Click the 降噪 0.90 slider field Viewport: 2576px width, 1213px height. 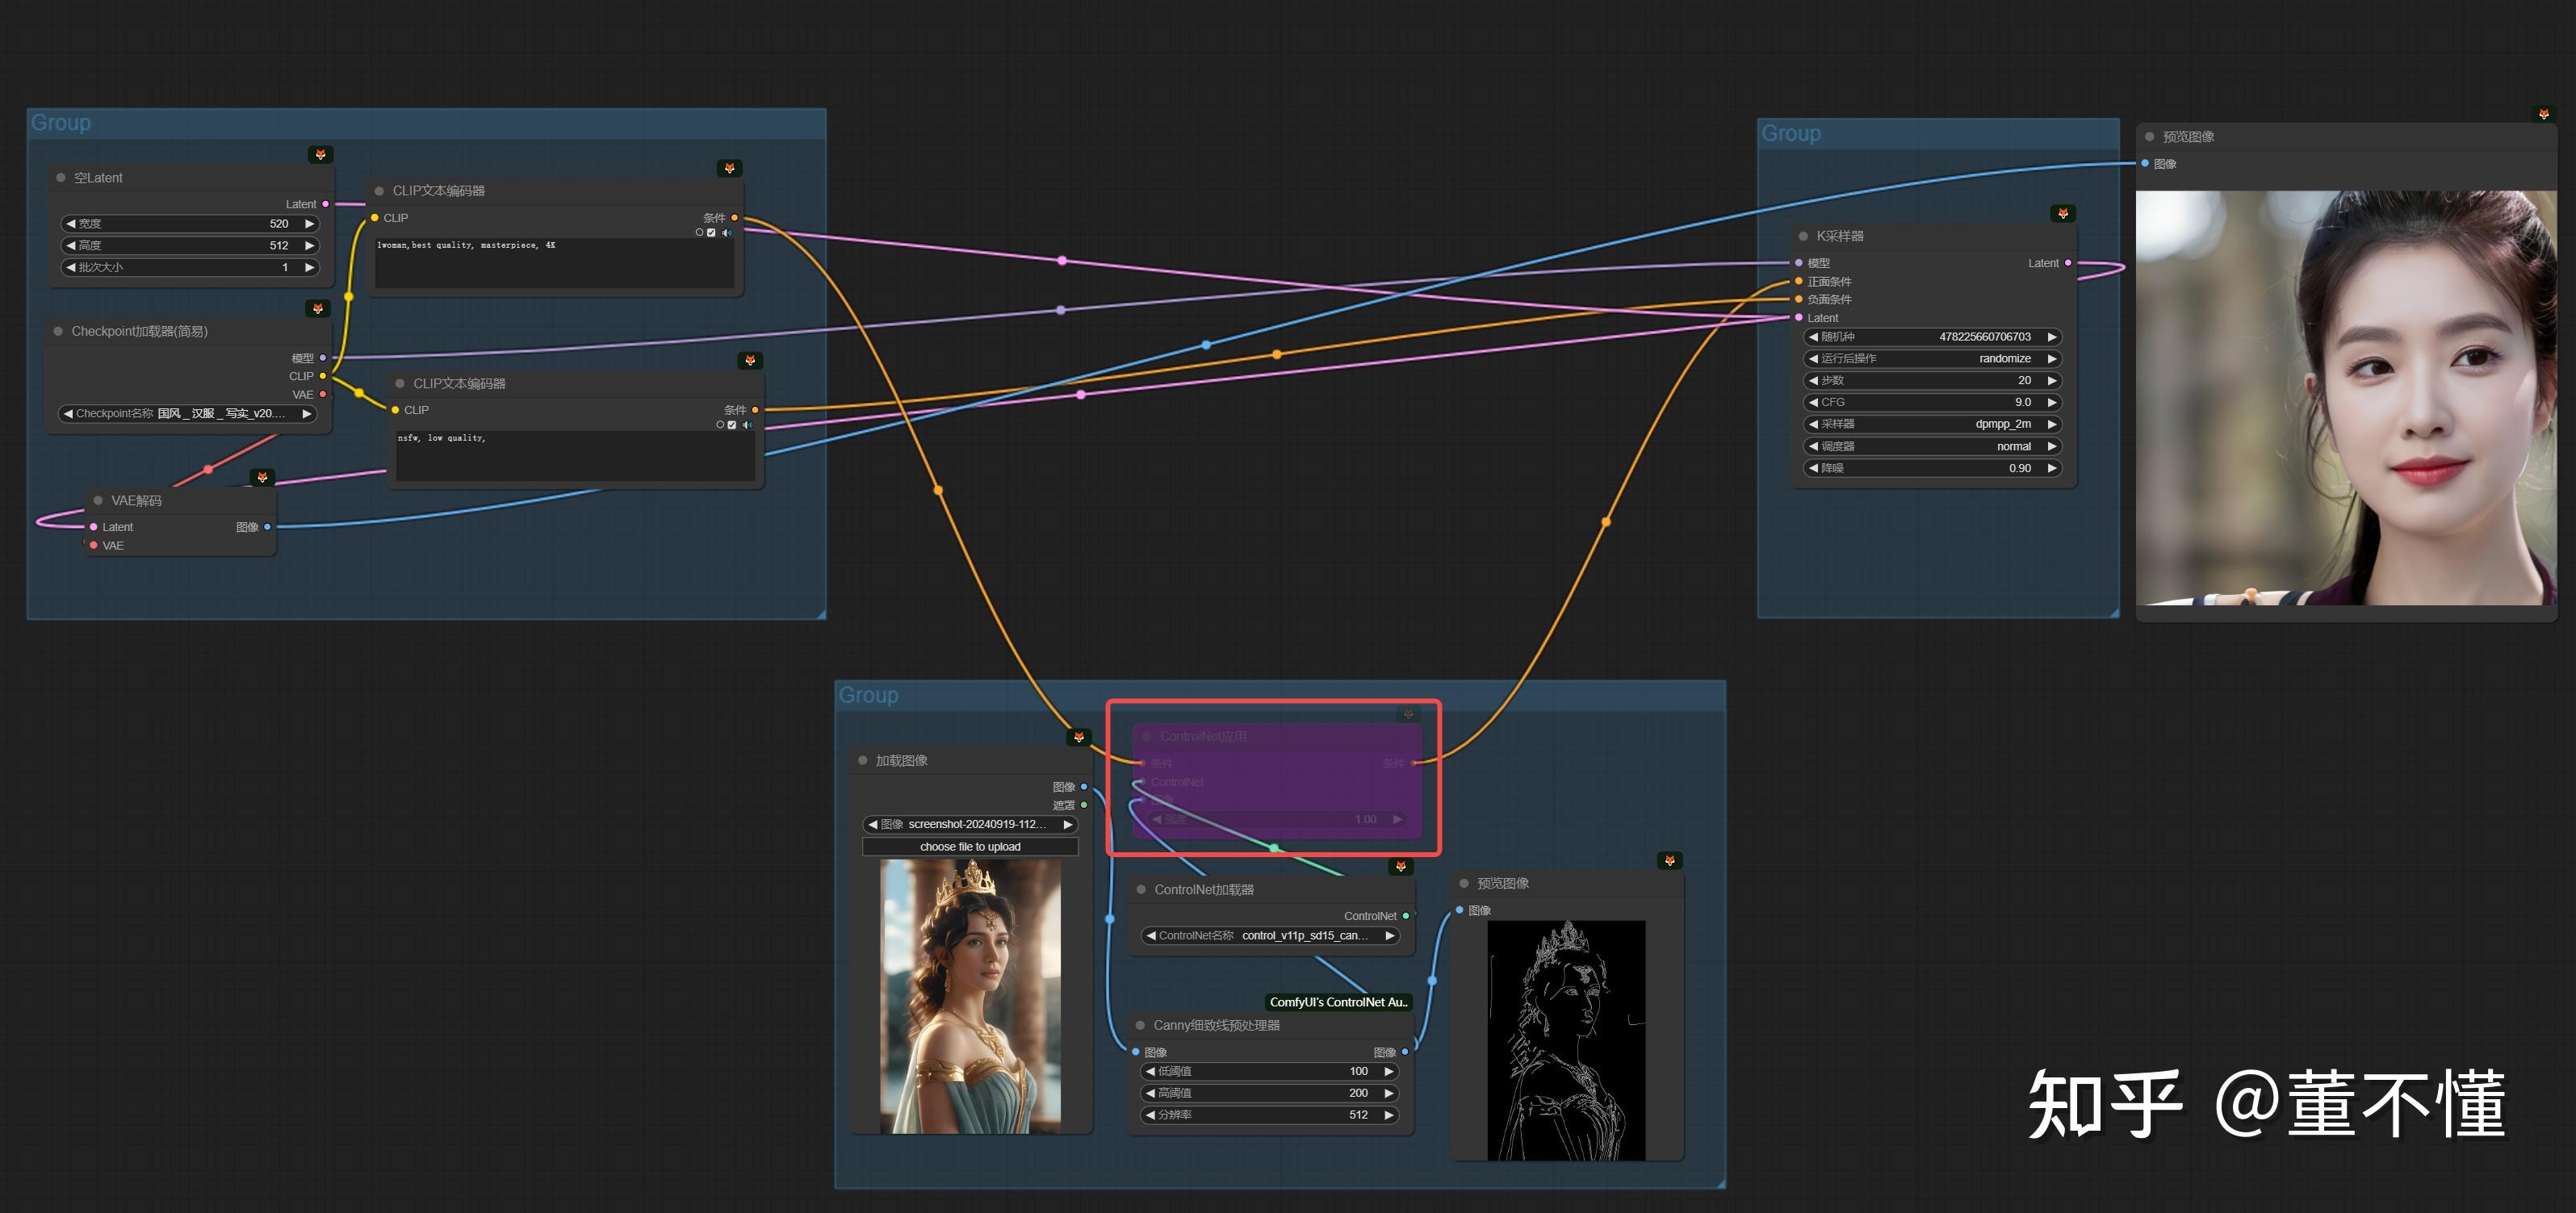click(1930, 468)
